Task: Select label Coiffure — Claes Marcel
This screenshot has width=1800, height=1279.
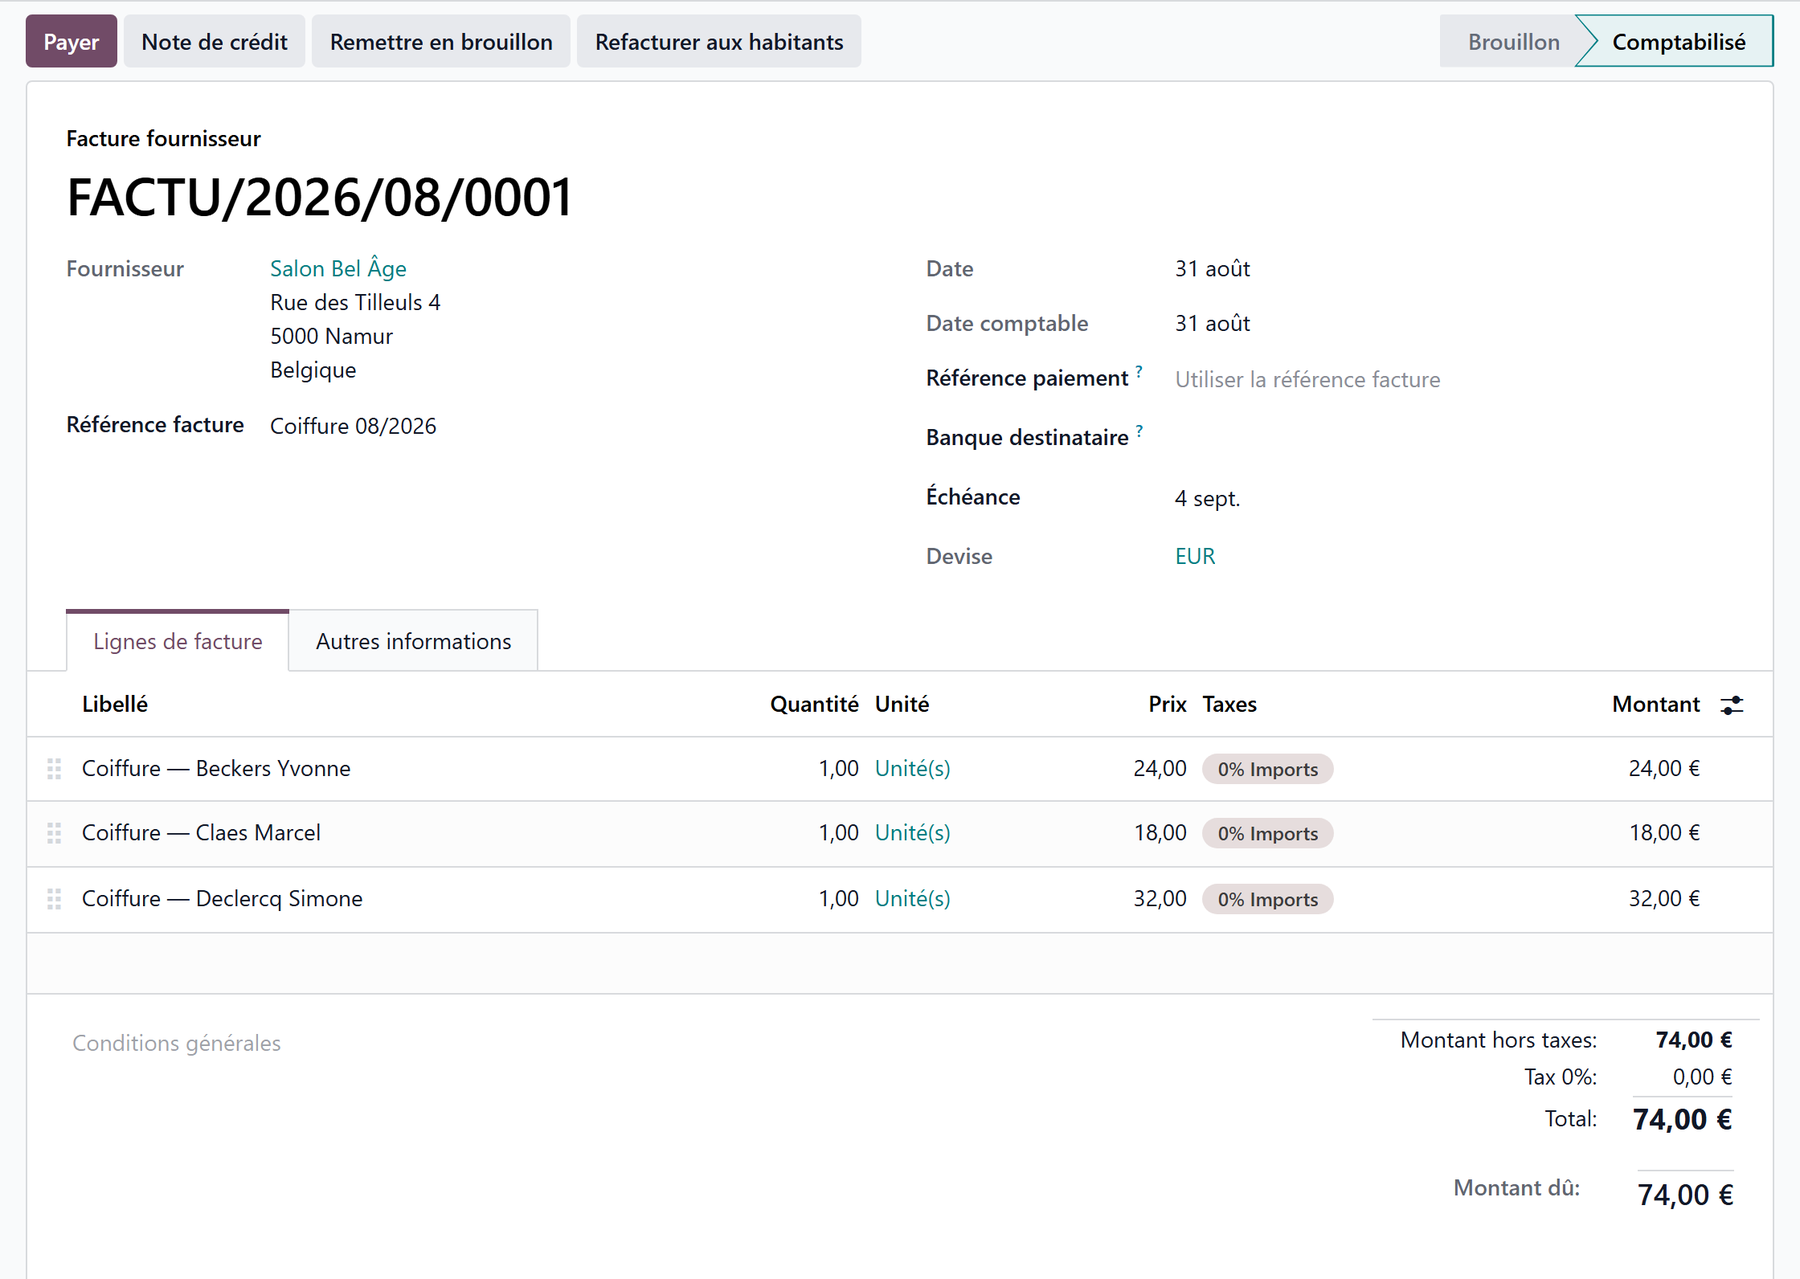Action: pos(201,832)
